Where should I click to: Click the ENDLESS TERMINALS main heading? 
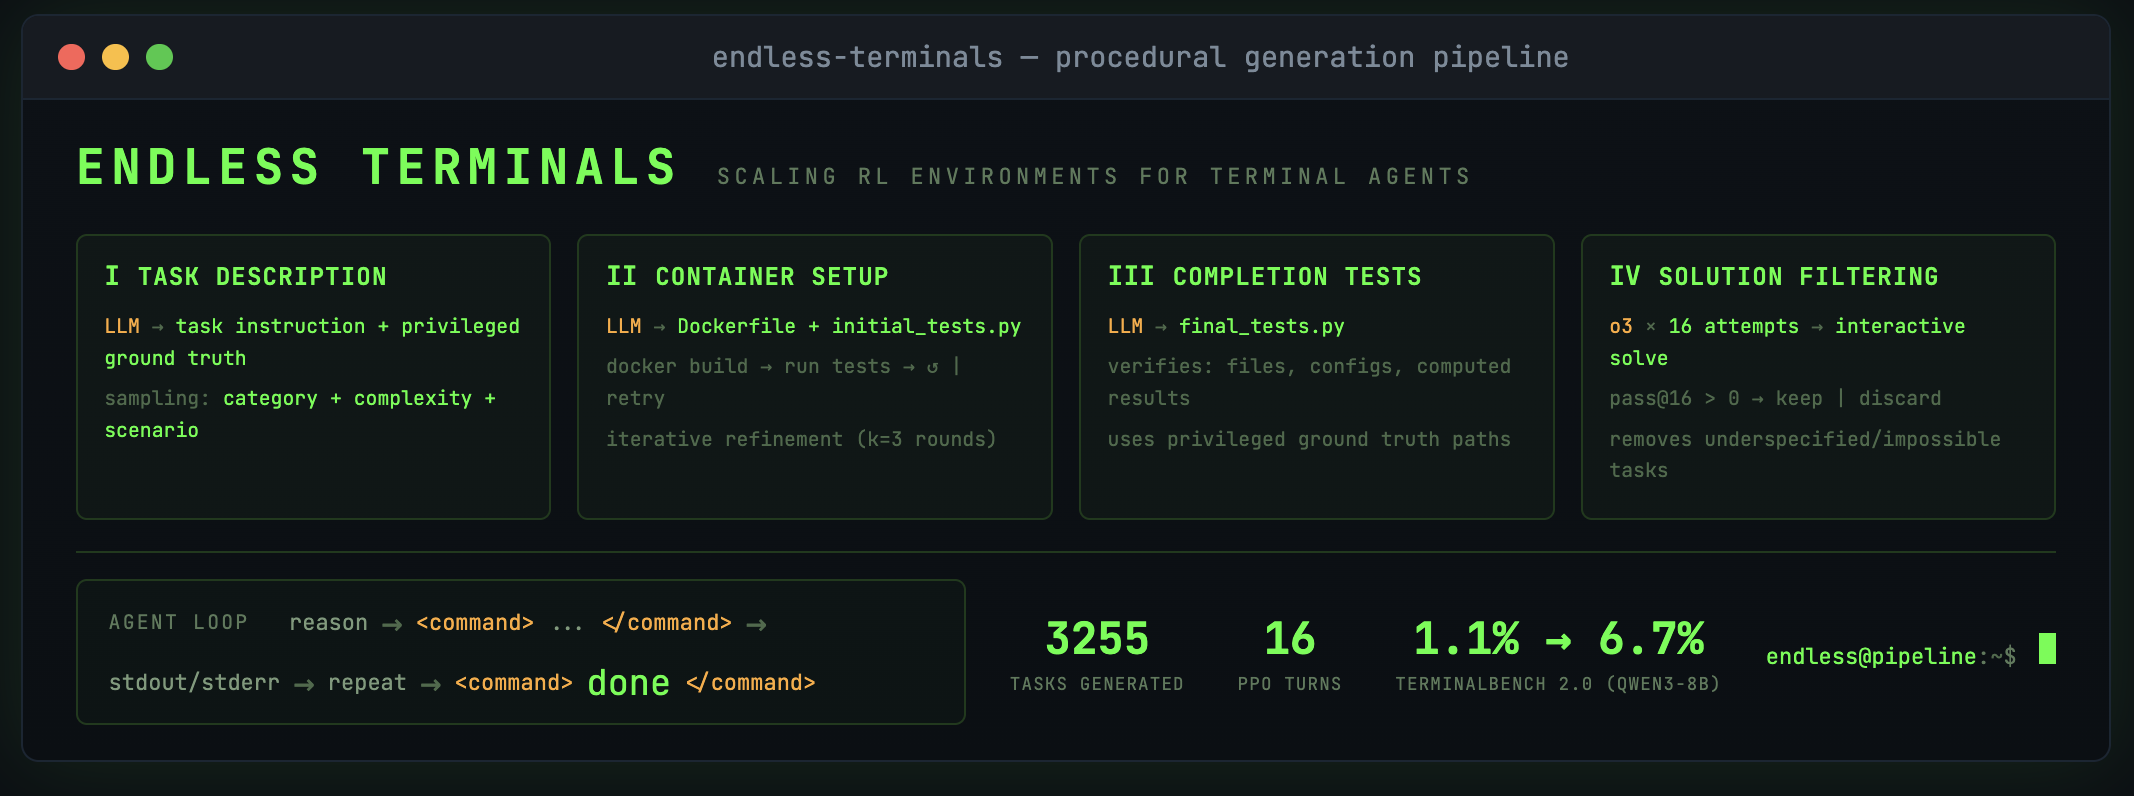coord(378,167)
